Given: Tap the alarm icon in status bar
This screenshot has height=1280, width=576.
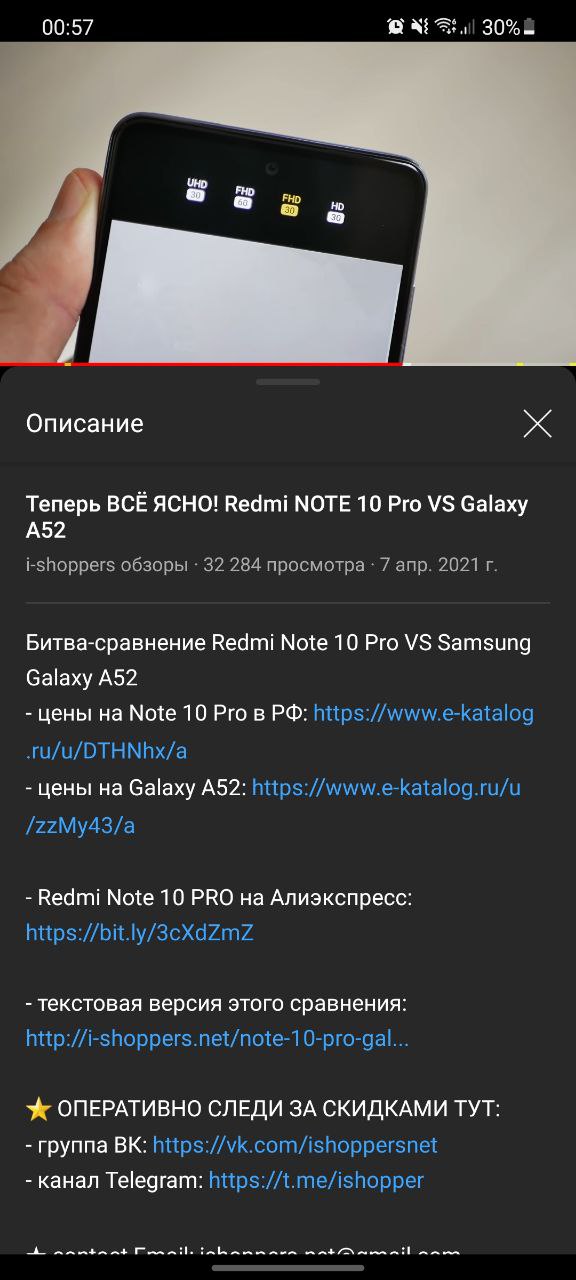Looking at the screenshot, I should tap(396, 27).
